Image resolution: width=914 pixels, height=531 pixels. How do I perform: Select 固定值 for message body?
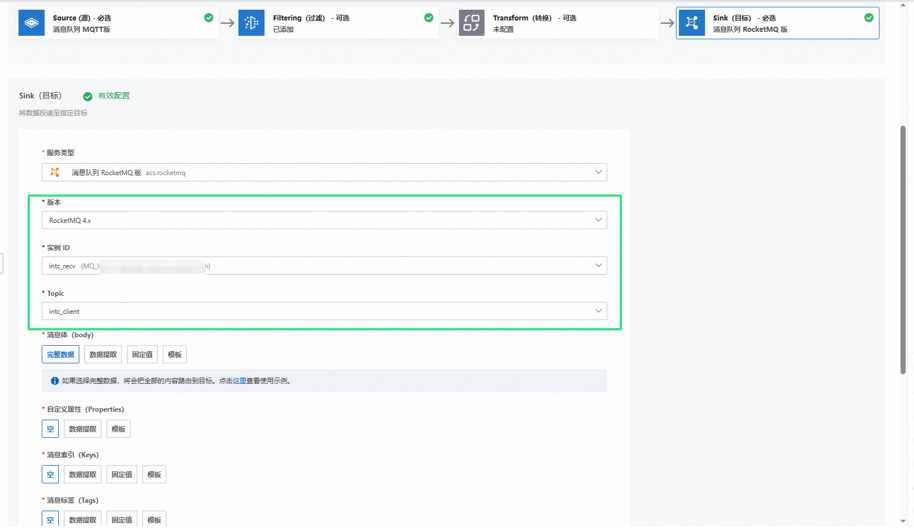click(x=142, y=354)
